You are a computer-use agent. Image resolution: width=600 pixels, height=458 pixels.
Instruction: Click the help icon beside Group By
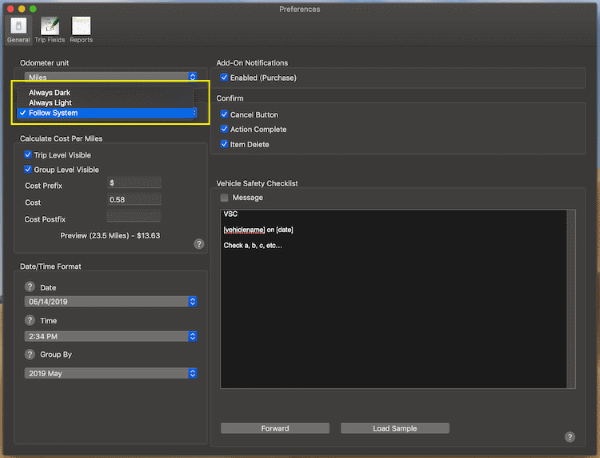tap(30, 354)
